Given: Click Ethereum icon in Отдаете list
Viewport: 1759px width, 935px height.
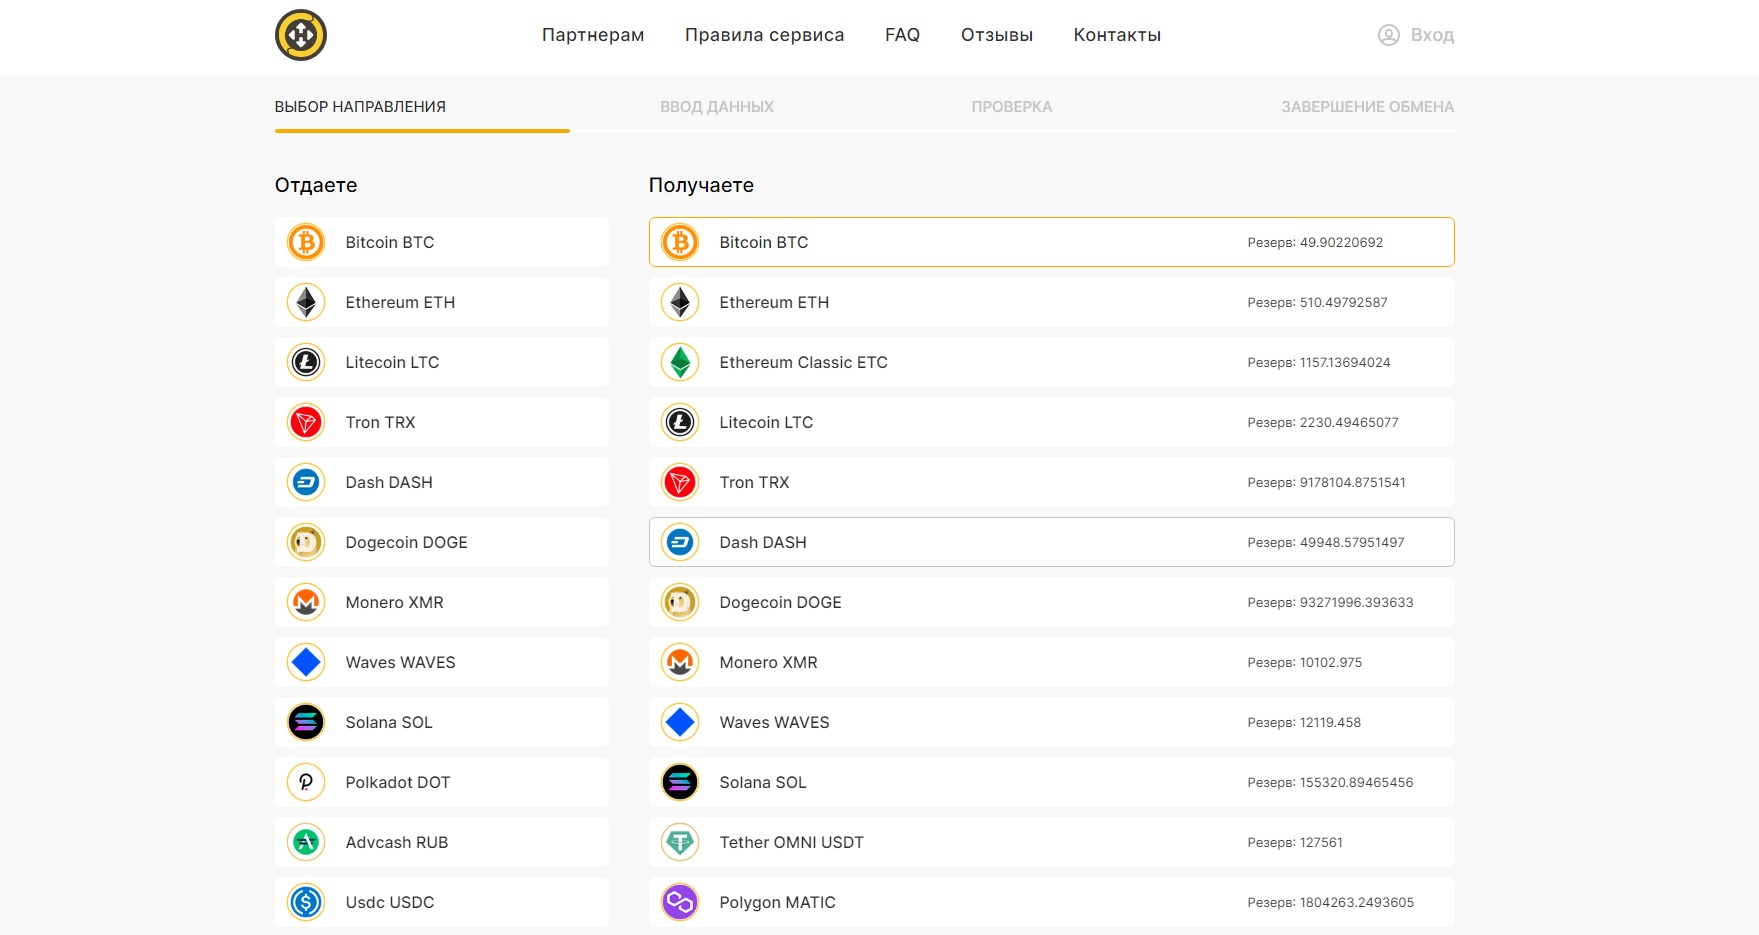Looking at the screenshot, I should tap(306, 302).
